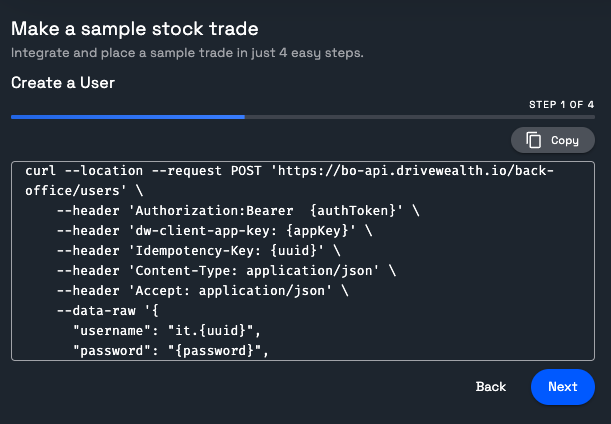Click the Back button
This screenshot has height=424, width=611.
pyautogui.click(x=490, y=387)
